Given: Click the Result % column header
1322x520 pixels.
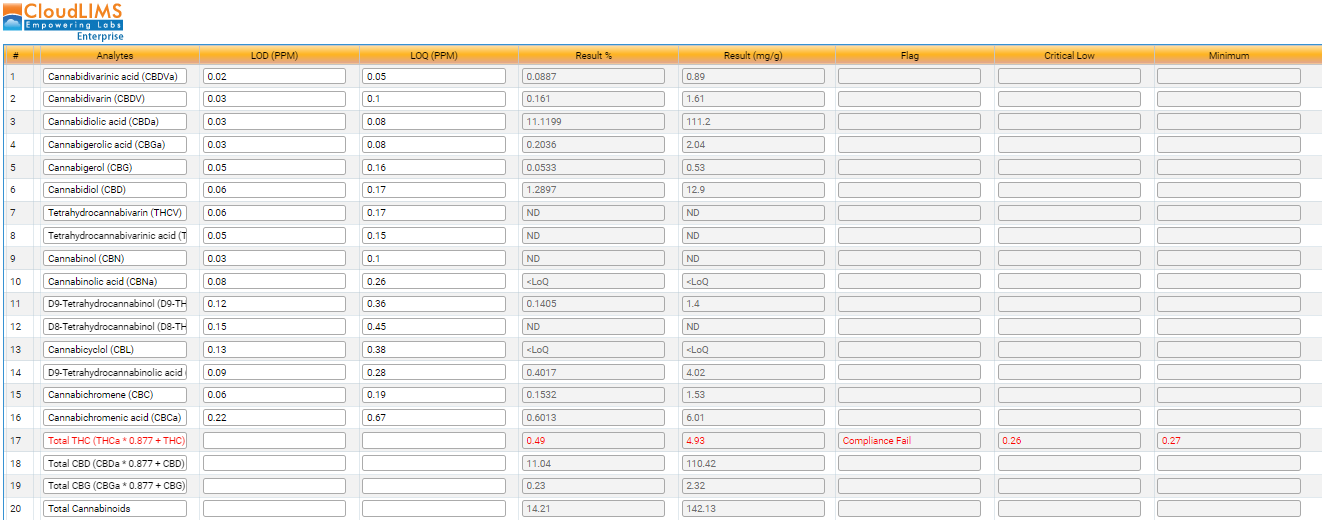Looking at the screenshot, I should (x=594, y=56).
